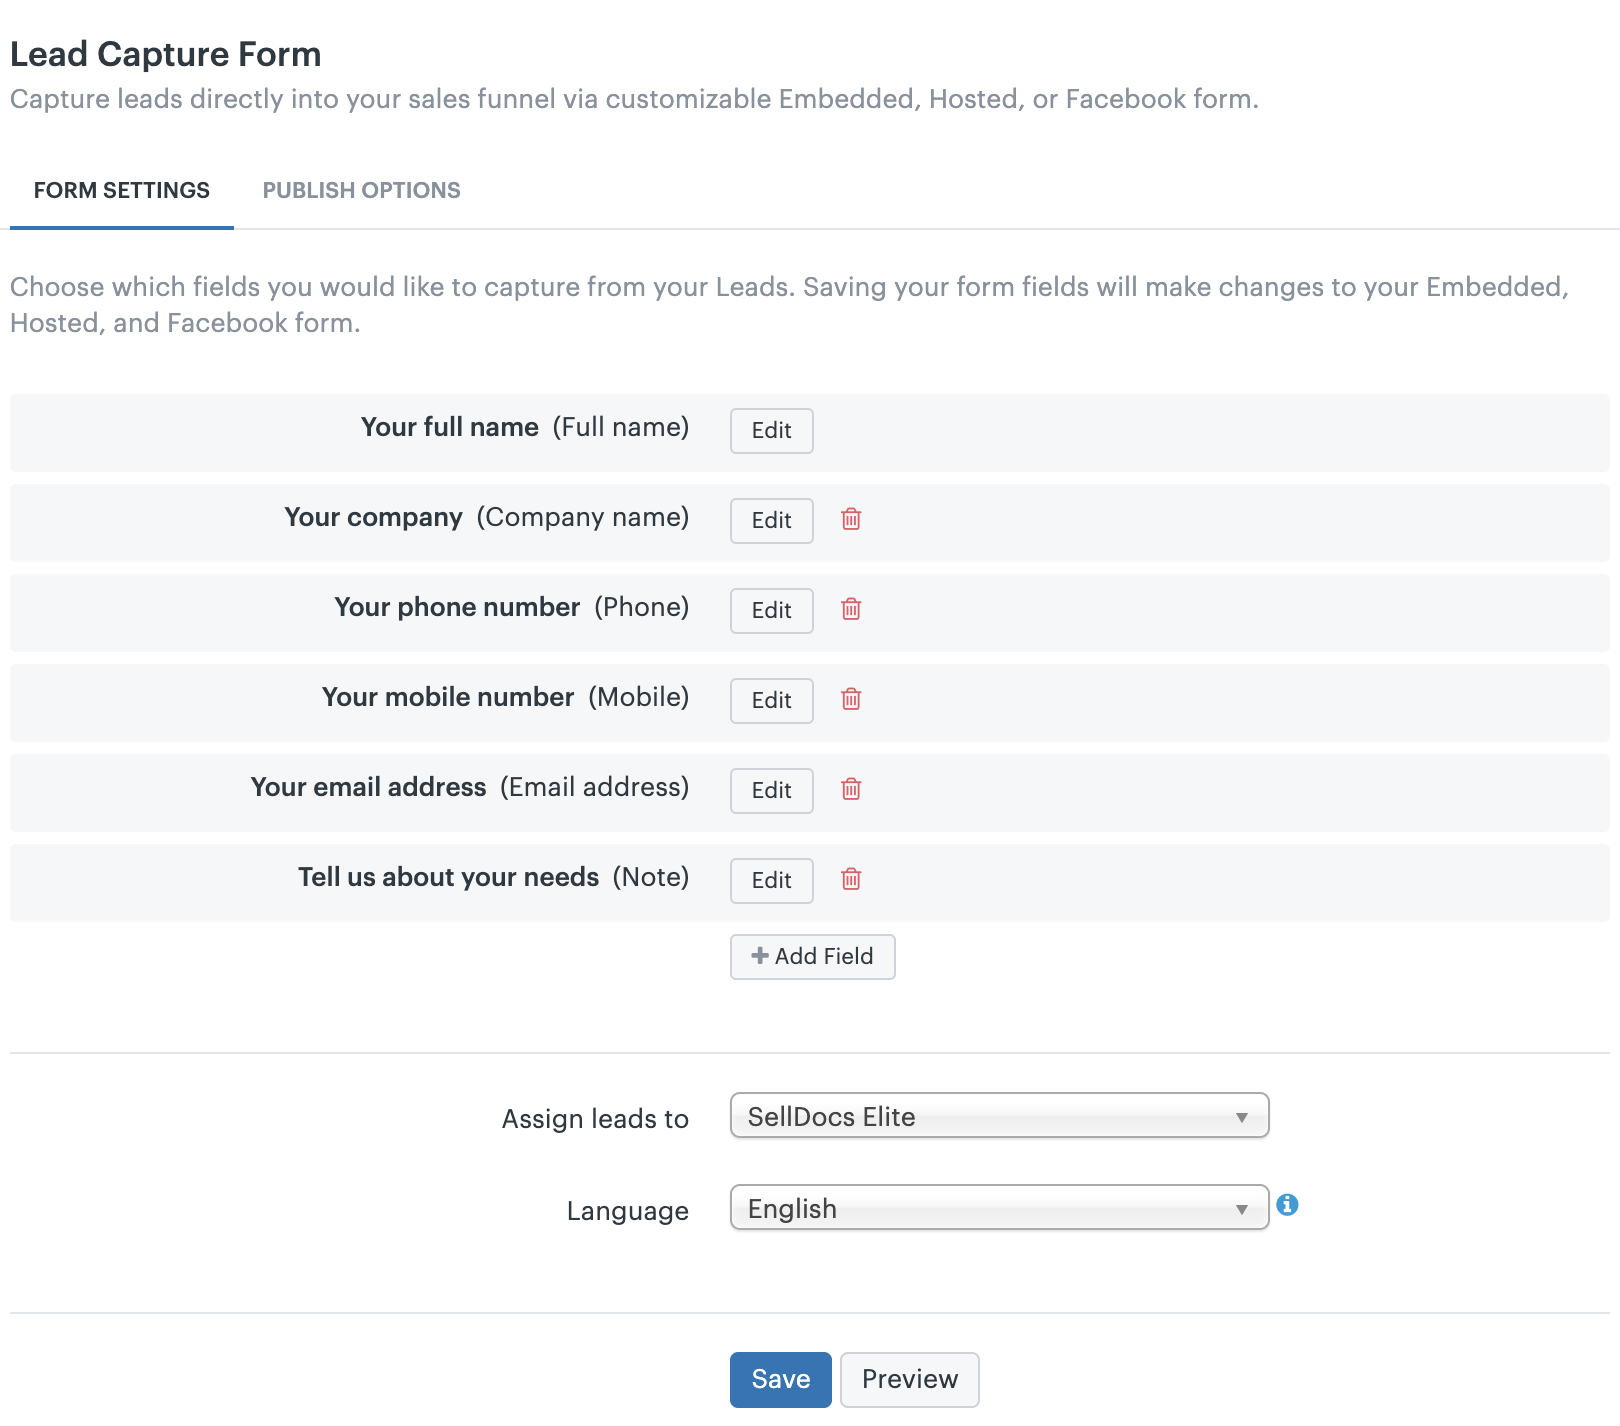Edit the Your mobile number field

[x=771, y=701]
